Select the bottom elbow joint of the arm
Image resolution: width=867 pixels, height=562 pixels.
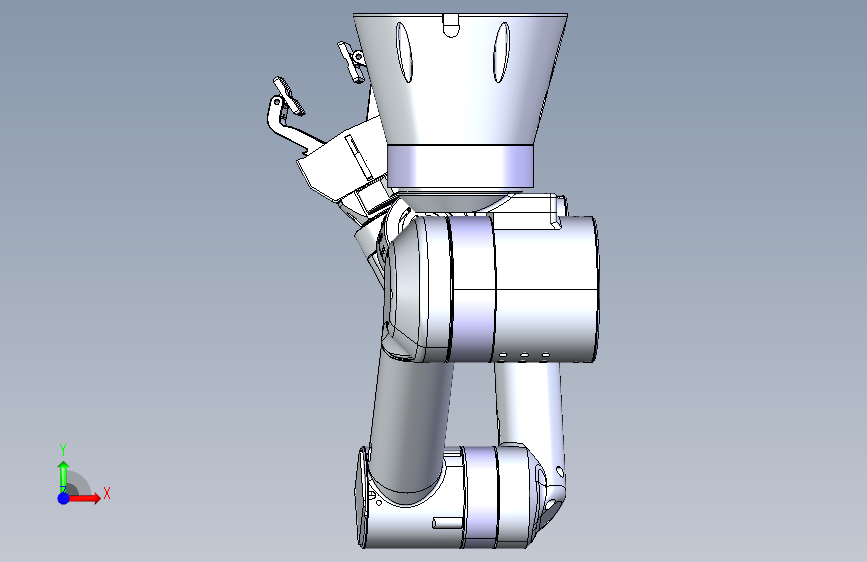[x=459, y=497]
